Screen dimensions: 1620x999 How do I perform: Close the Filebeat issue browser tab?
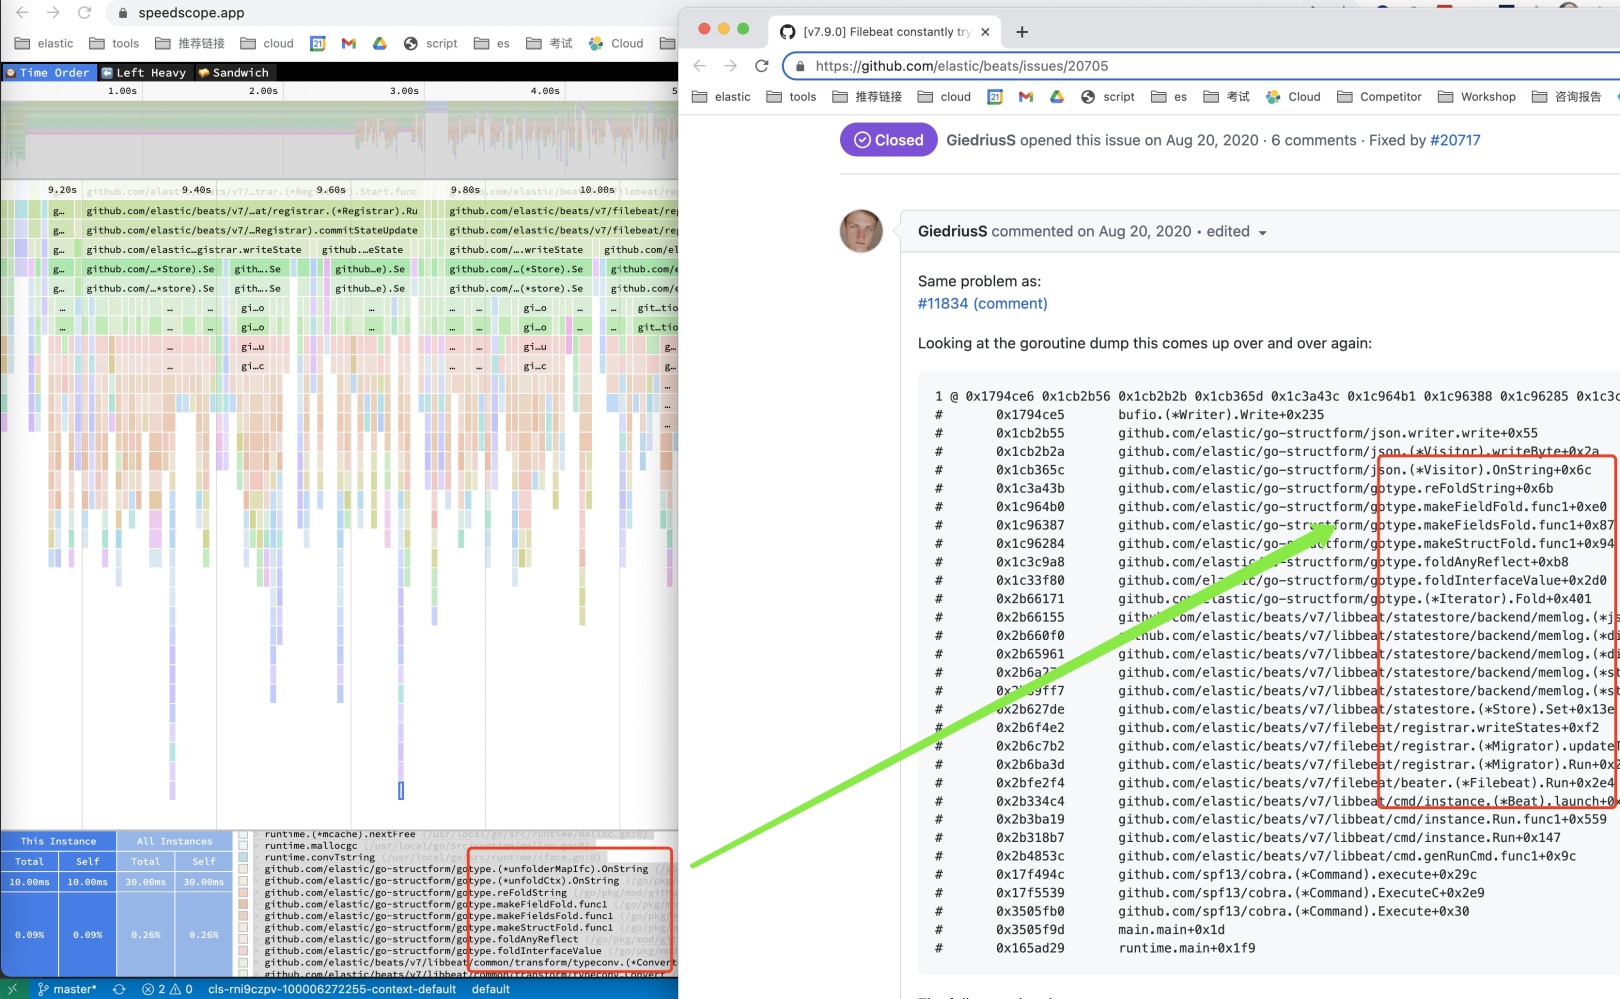click(985, 32)
